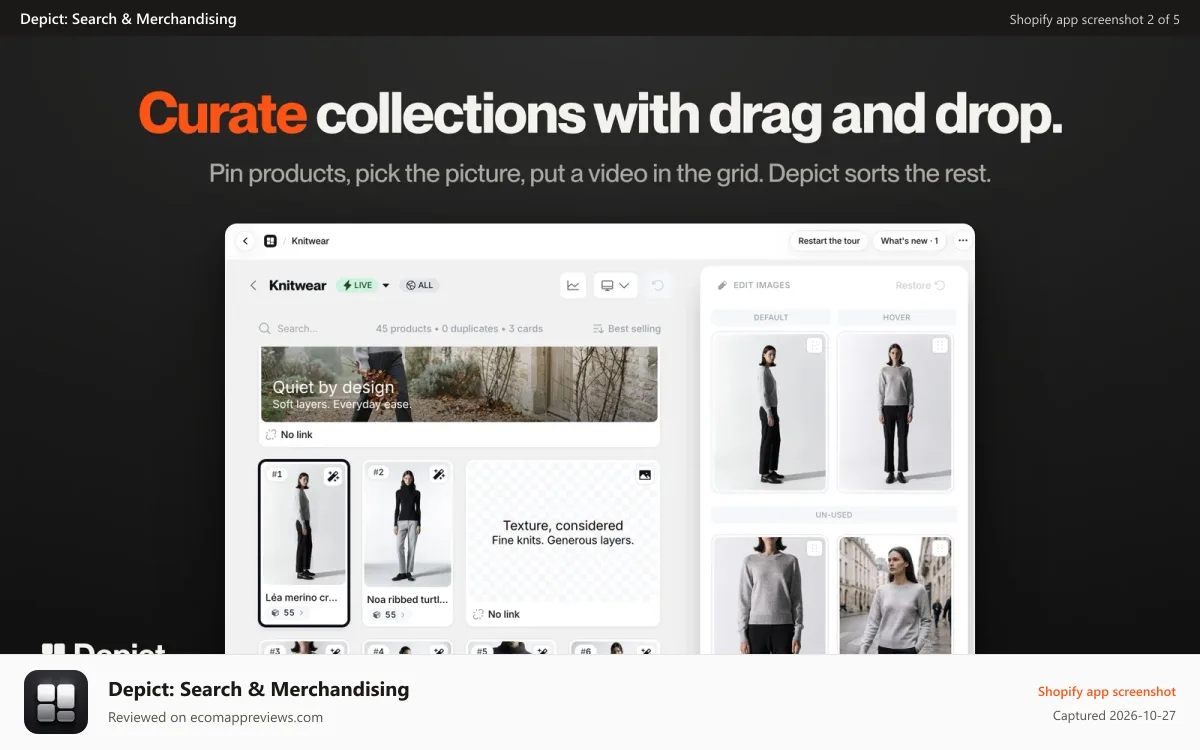The image size is (1200, 750).
Task: Click the Shopify app screenshot footer link
Action: click(1107, 691)
